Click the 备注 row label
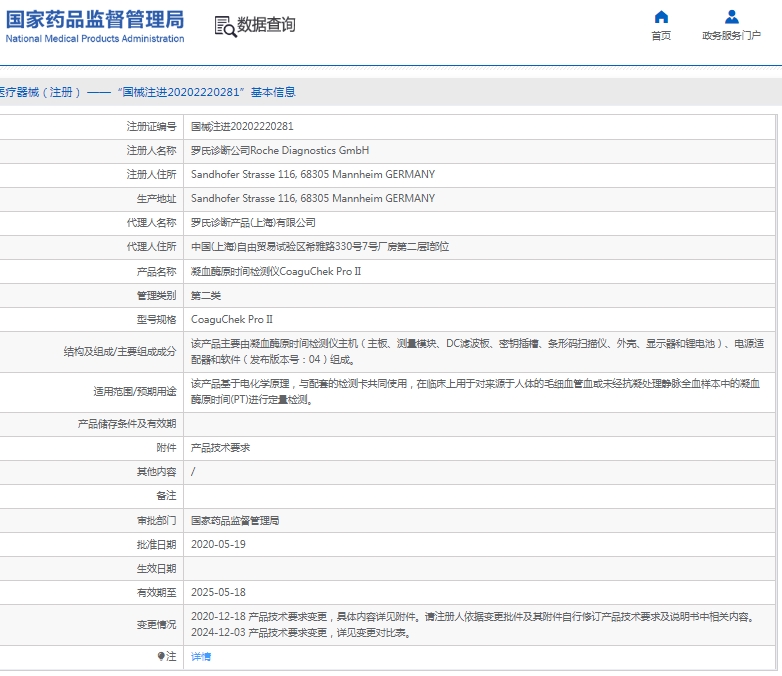Viewport: 782px width, 676px height. [x=166, y=495]
